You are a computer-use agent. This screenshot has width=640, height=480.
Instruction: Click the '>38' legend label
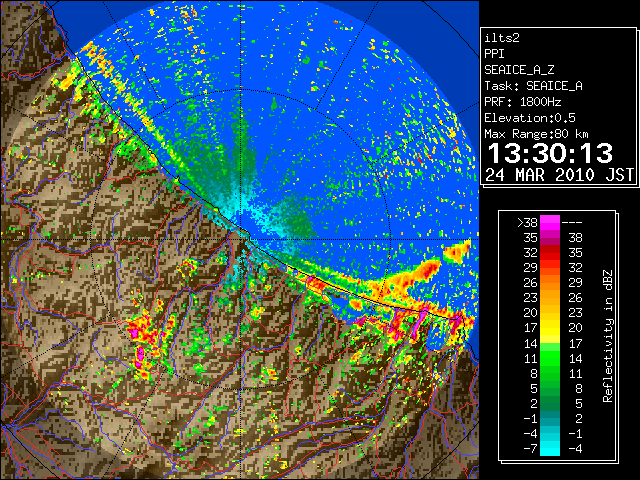527,222
